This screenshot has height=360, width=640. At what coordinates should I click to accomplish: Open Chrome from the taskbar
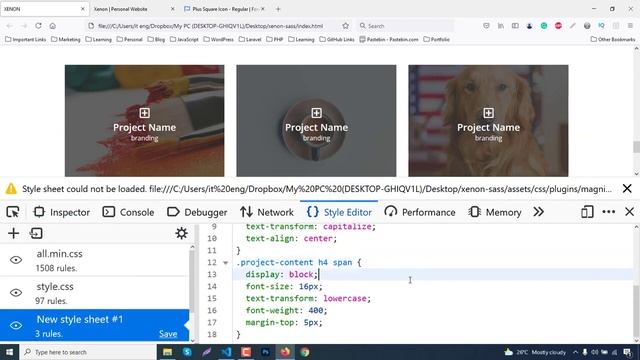tap(305, 352)
